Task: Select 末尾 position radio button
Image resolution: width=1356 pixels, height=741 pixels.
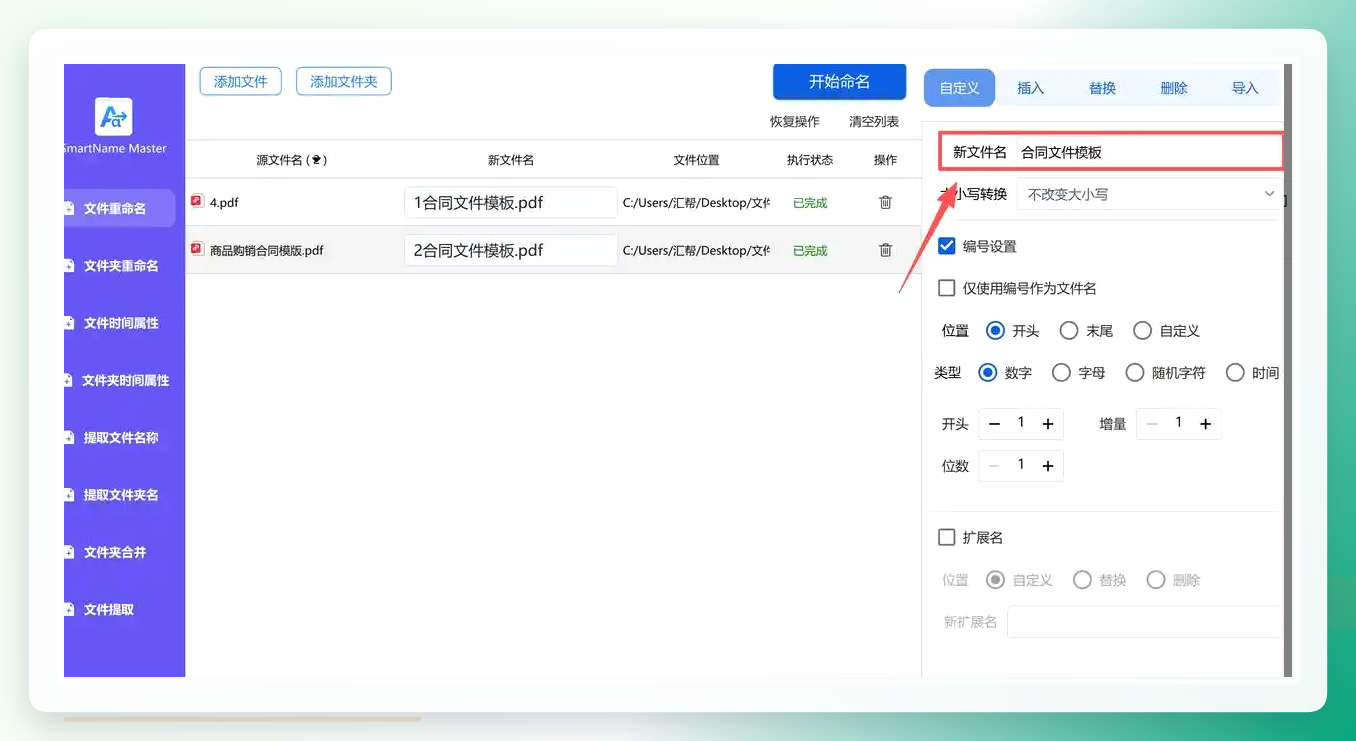Action: (1069, 330)
